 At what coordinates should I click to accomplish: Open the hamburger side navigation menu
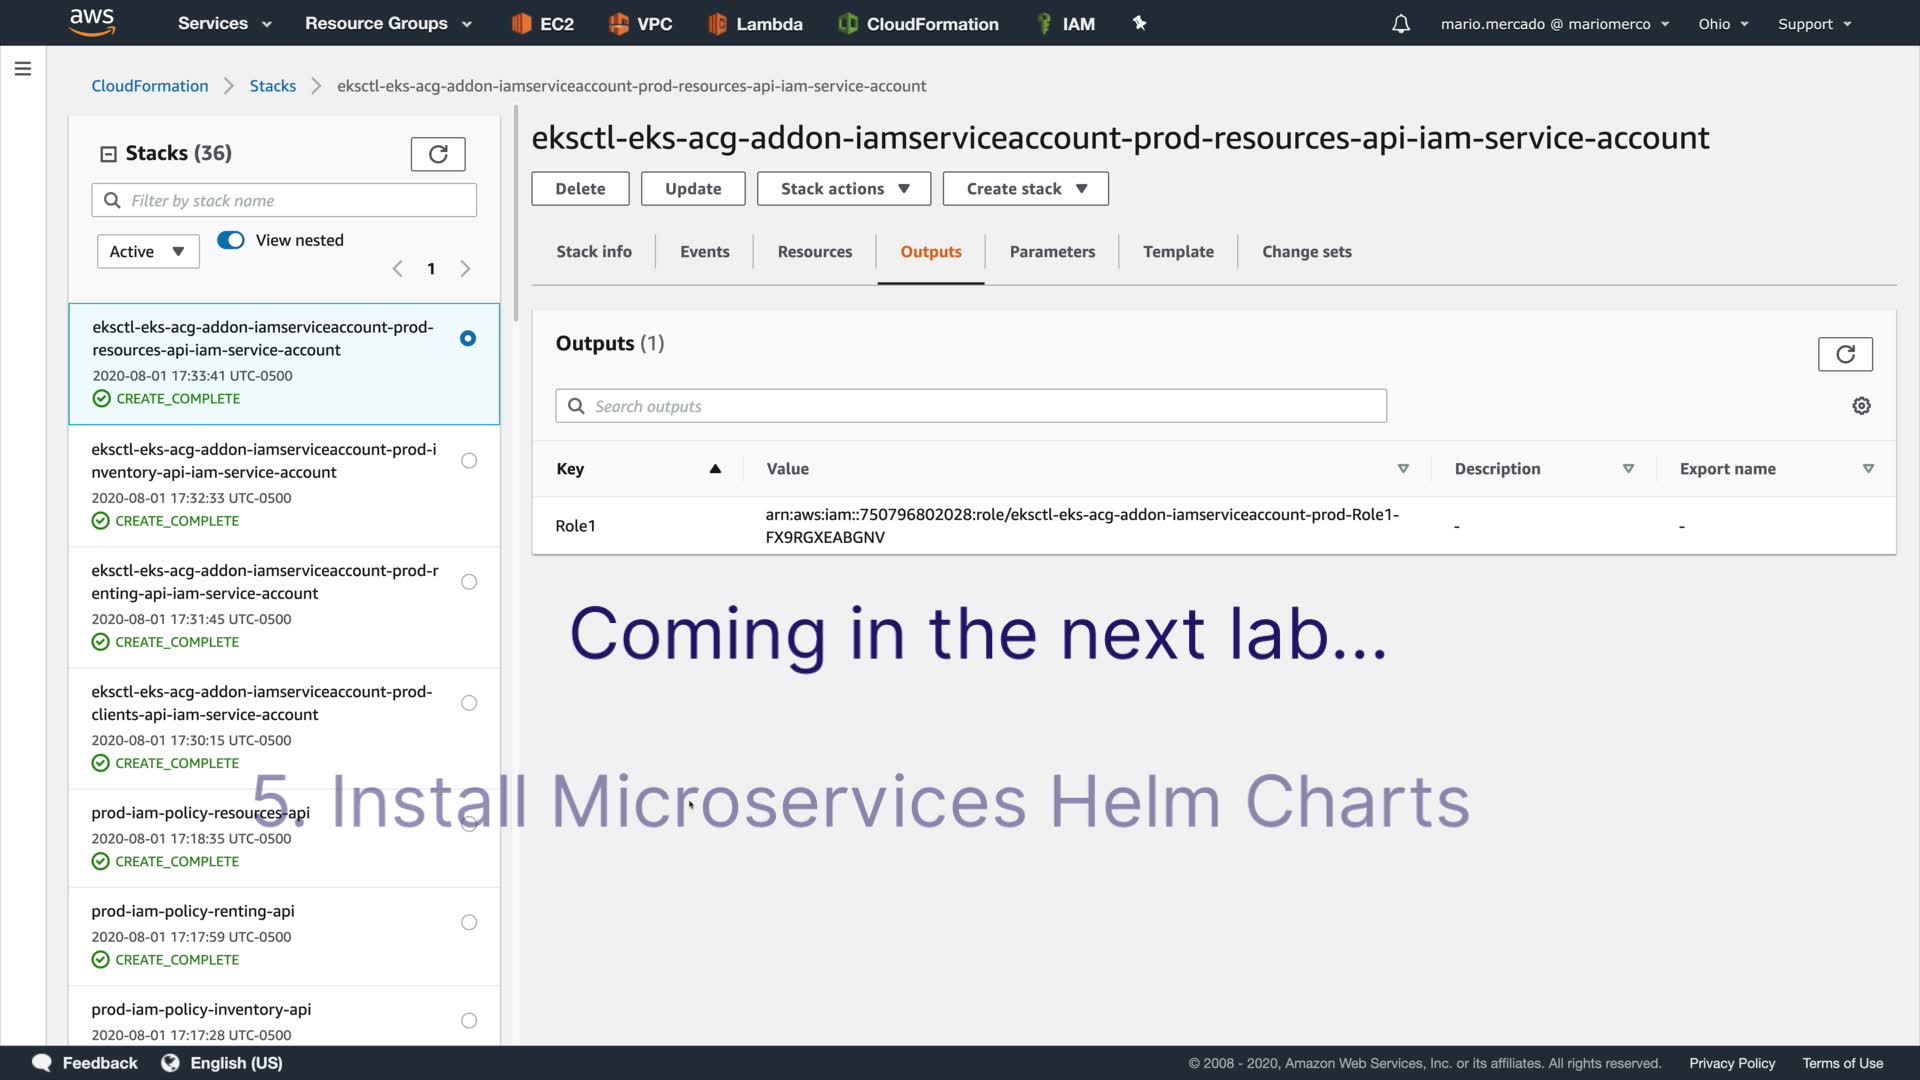coord(23,69)
